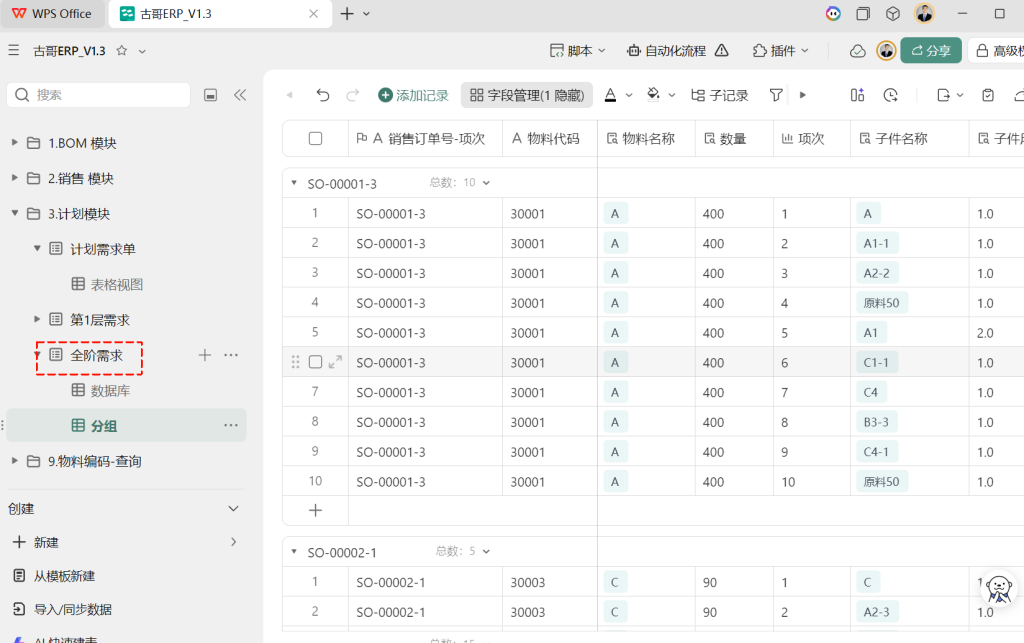Click the redo arrow icon
Screen dimensions: 1024x643
[x=353, y=95]
